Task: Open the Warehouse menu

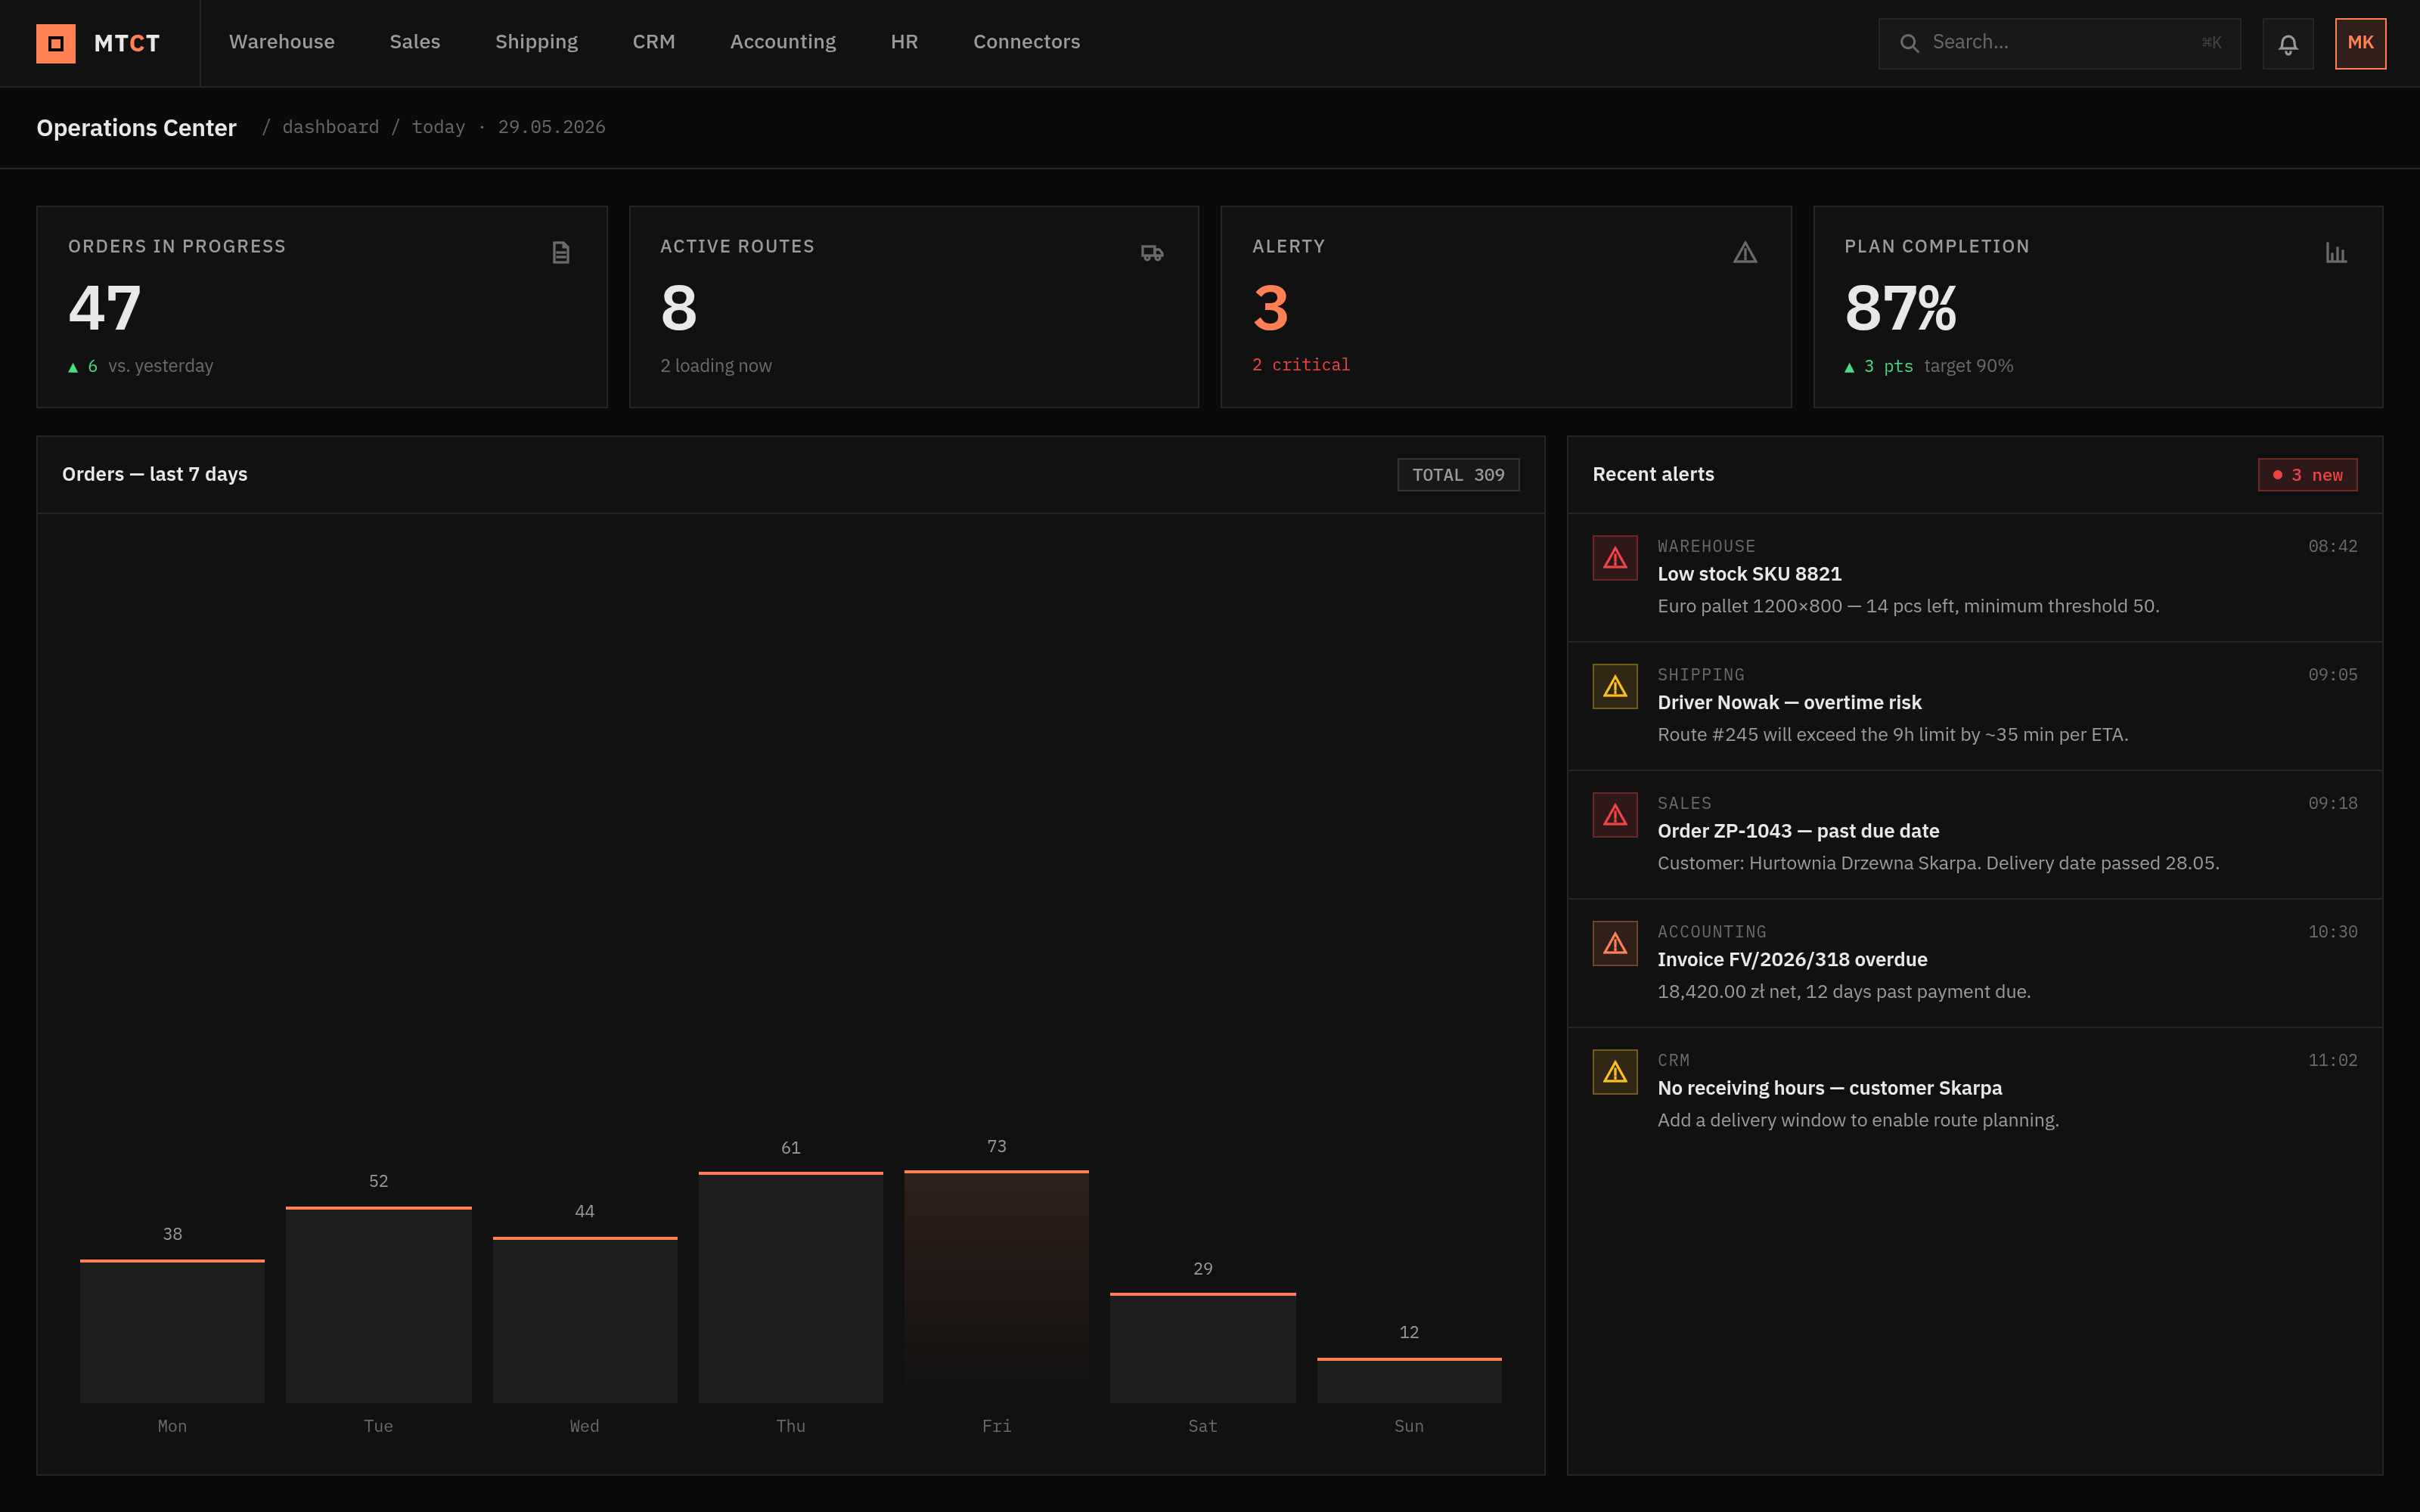Action: coord(282,42)
